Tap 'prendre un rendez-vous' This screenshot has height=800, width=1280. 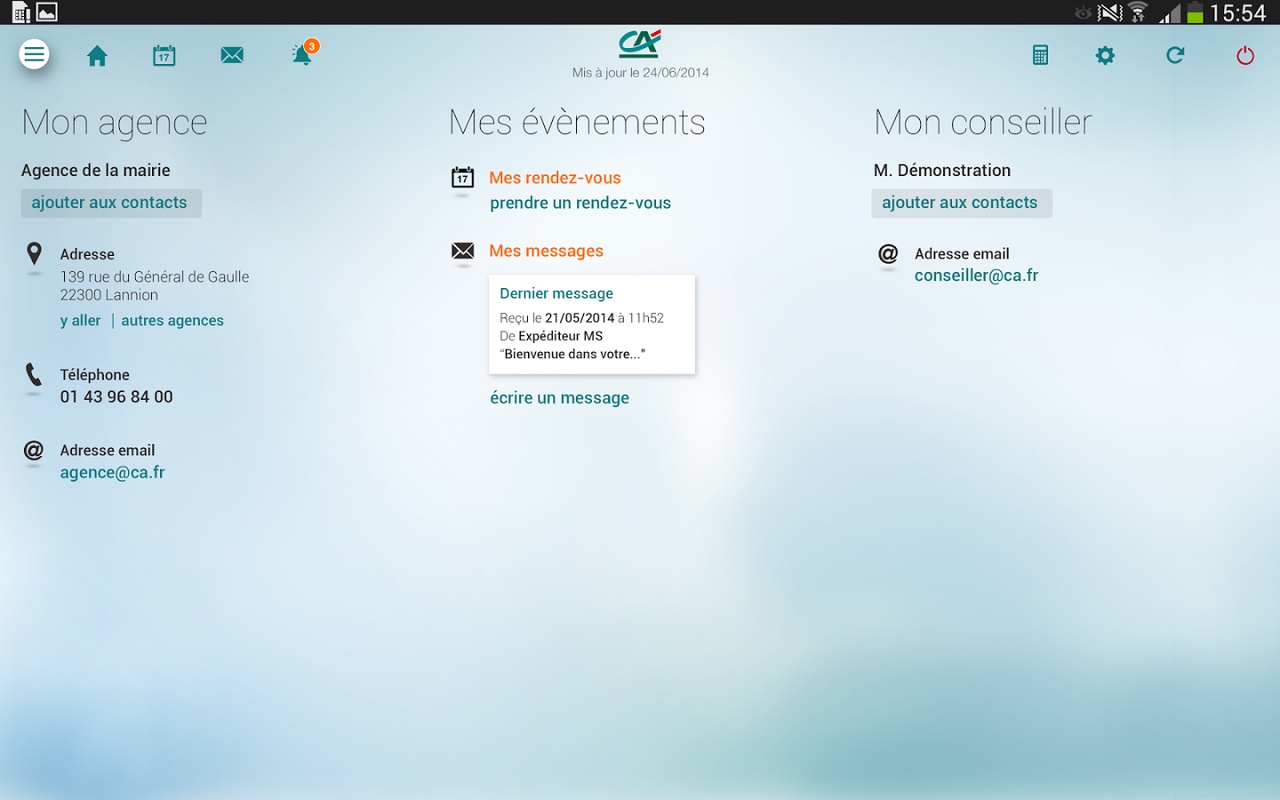580,203
